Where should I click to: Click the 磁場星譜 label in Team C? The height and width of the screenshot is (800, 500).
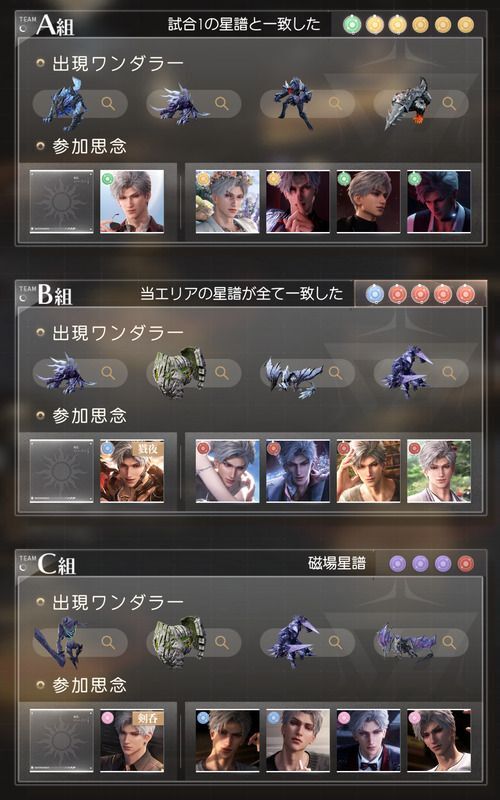(x=337, y=563)
